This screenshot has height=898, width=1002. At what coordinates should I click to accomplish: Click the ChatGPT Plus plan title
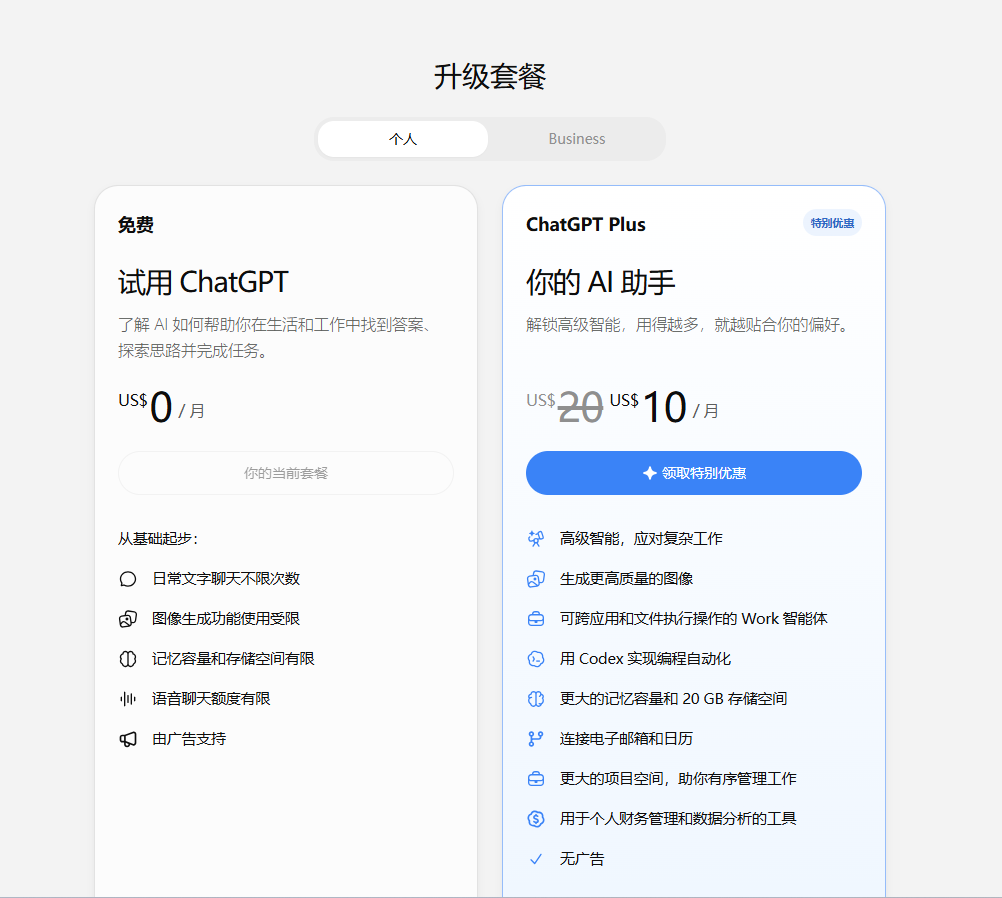585,224
